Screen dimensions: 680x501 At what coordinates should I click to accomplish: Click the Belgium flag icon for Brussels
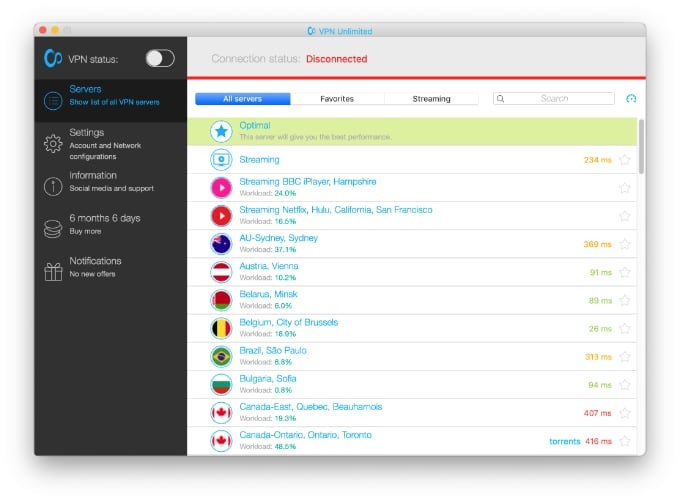click(x=221, y=328)
